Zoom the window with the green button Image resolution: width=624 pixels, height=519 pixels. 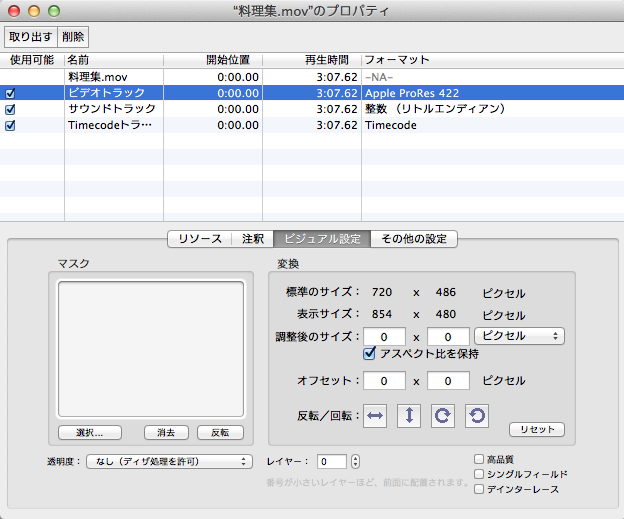54,11
